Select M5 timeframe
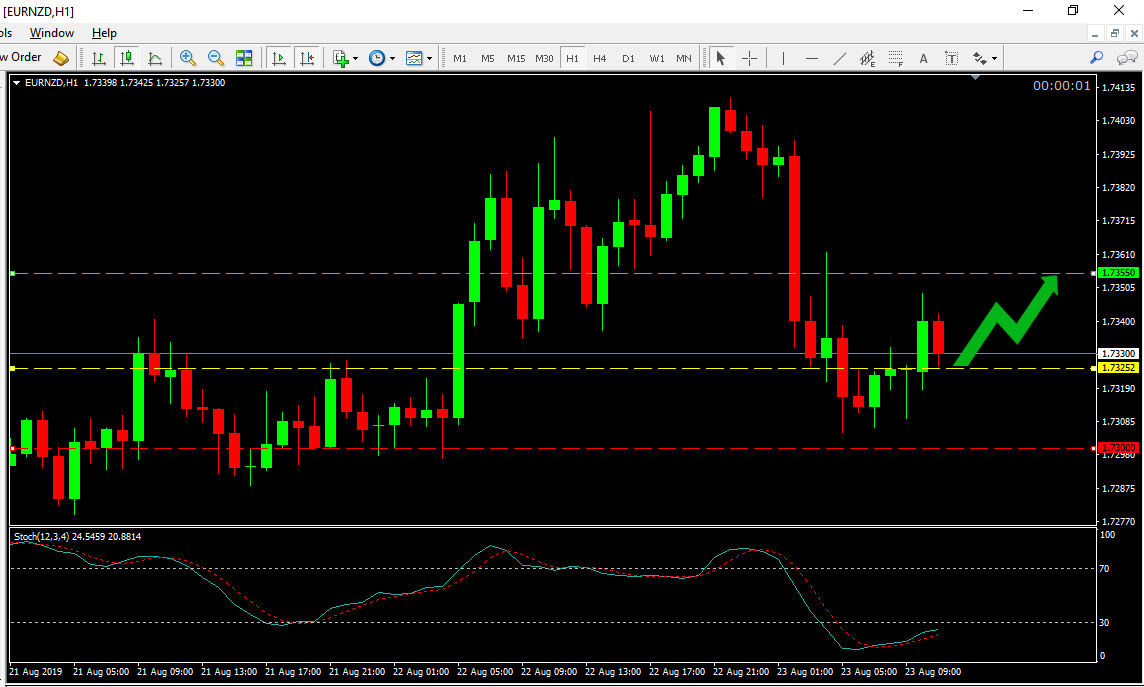Viewport: 1144px width, 687px height. point(487,58)
